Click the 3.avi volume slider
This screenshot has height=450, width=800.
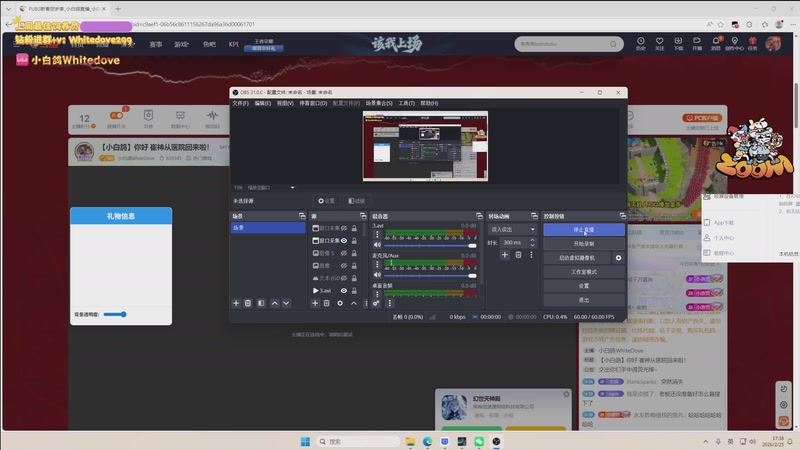click(431, 245)
